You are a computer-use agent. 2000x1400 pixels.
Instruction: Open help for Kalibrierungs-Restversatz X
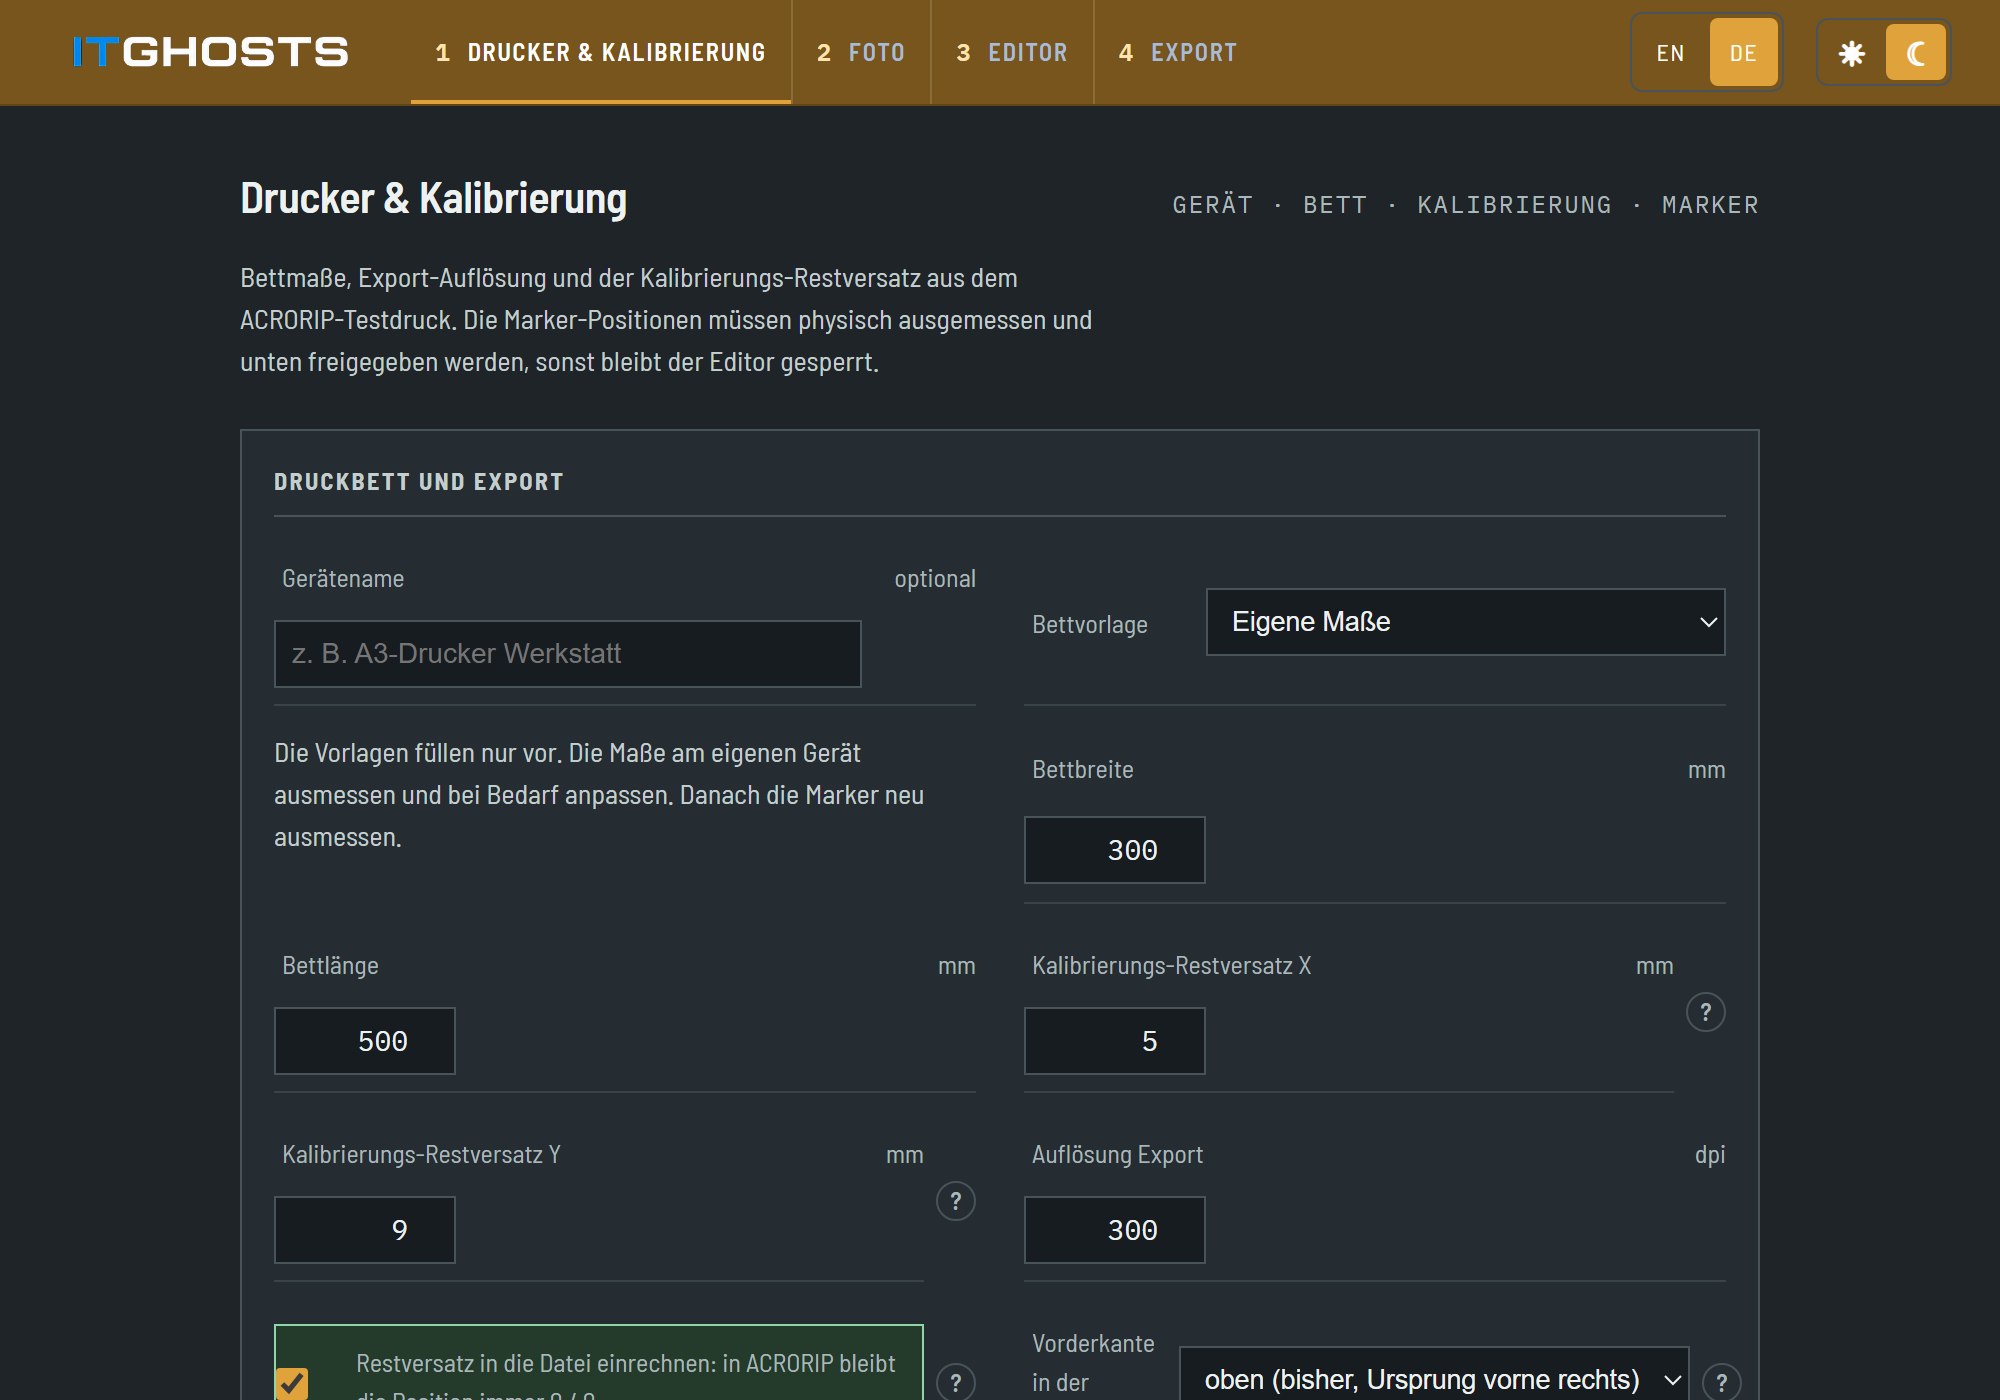pos(1706,1012)
